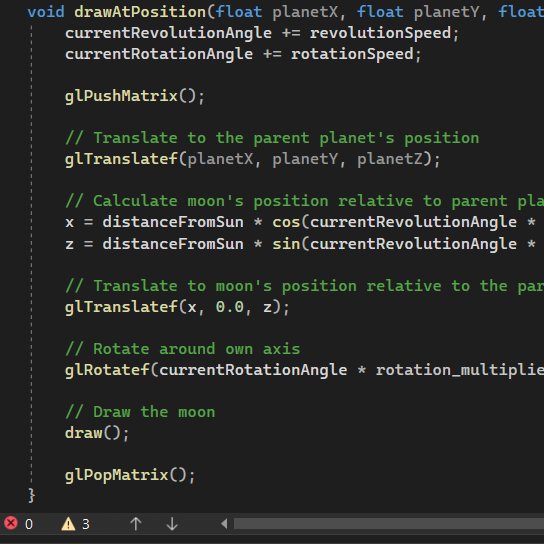Image resolution: width=544 pixels, height=544 pixels.
Task: Click the yellow warning triangle icon
Action: pos(68,524)
